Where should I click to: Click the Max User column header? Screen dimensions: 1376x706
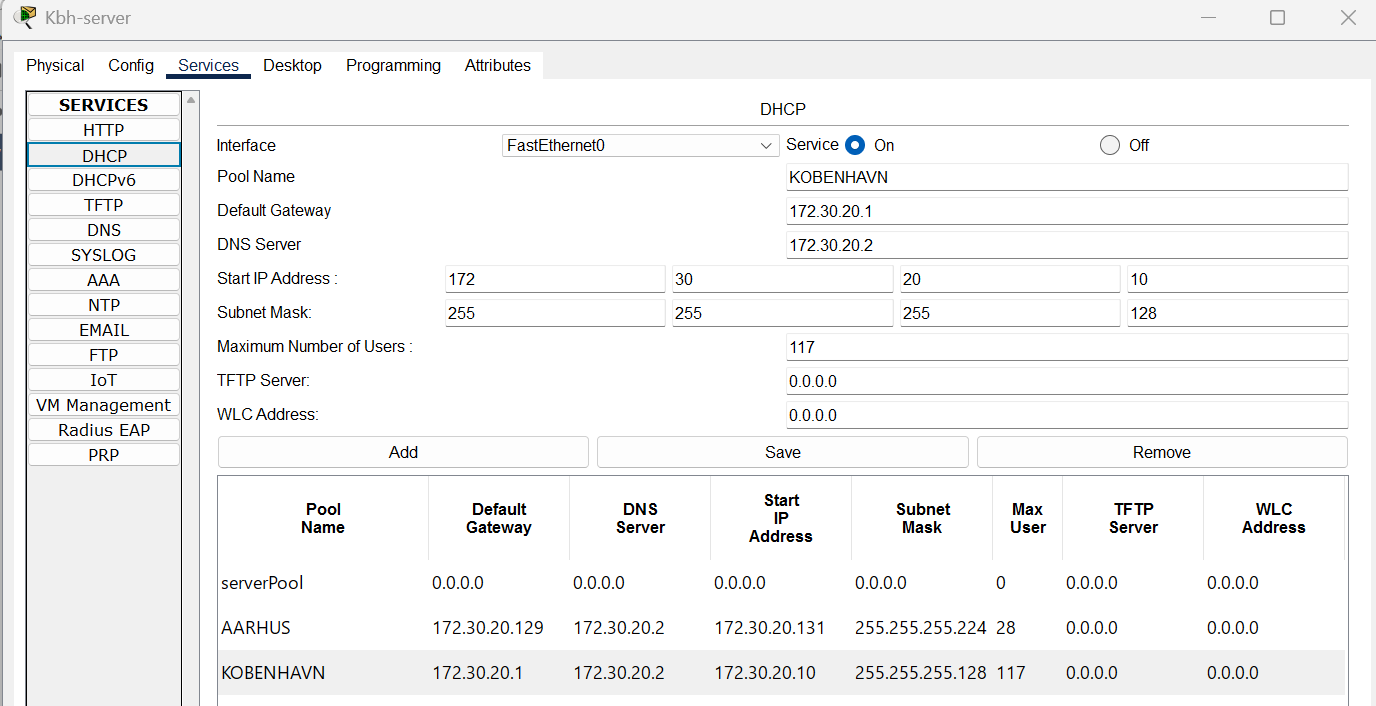[x=1027, y=518]
